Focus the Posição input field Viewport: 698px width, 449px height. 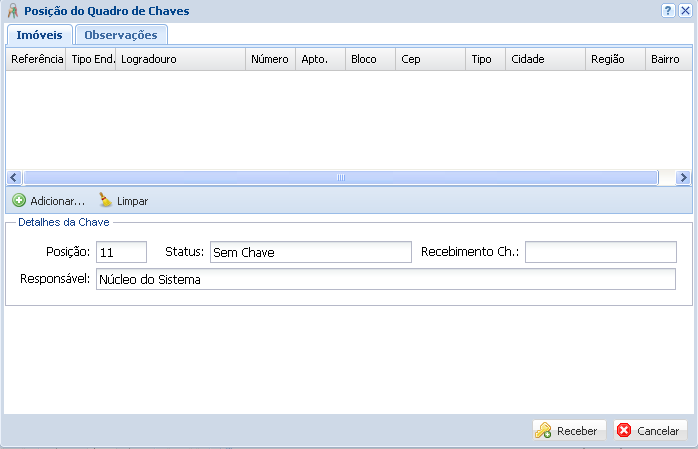121,252
